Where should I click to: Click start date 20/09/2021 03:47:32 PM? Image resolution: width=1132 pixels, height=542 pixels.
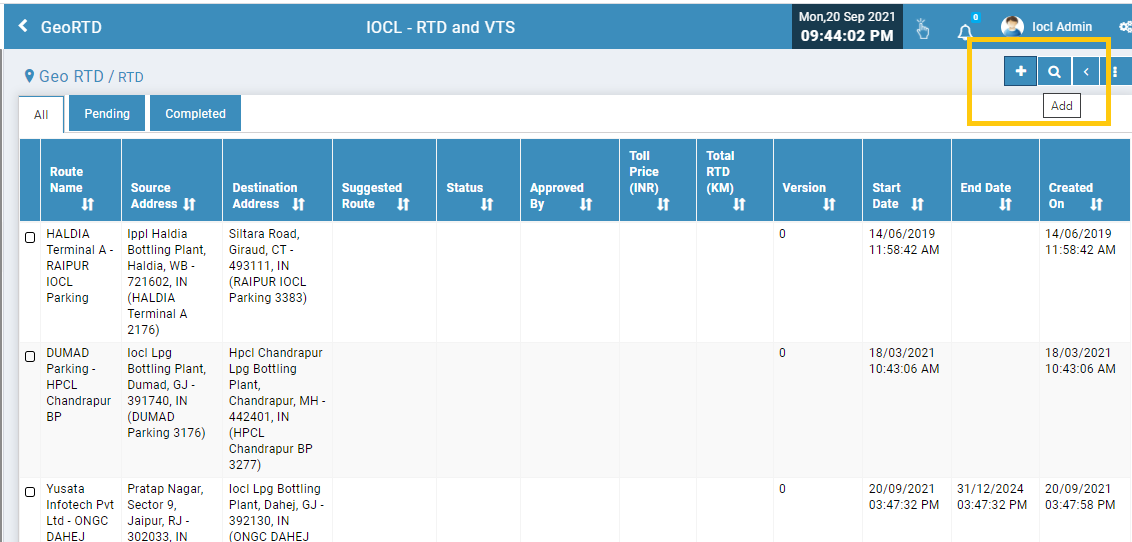[906, 497]
